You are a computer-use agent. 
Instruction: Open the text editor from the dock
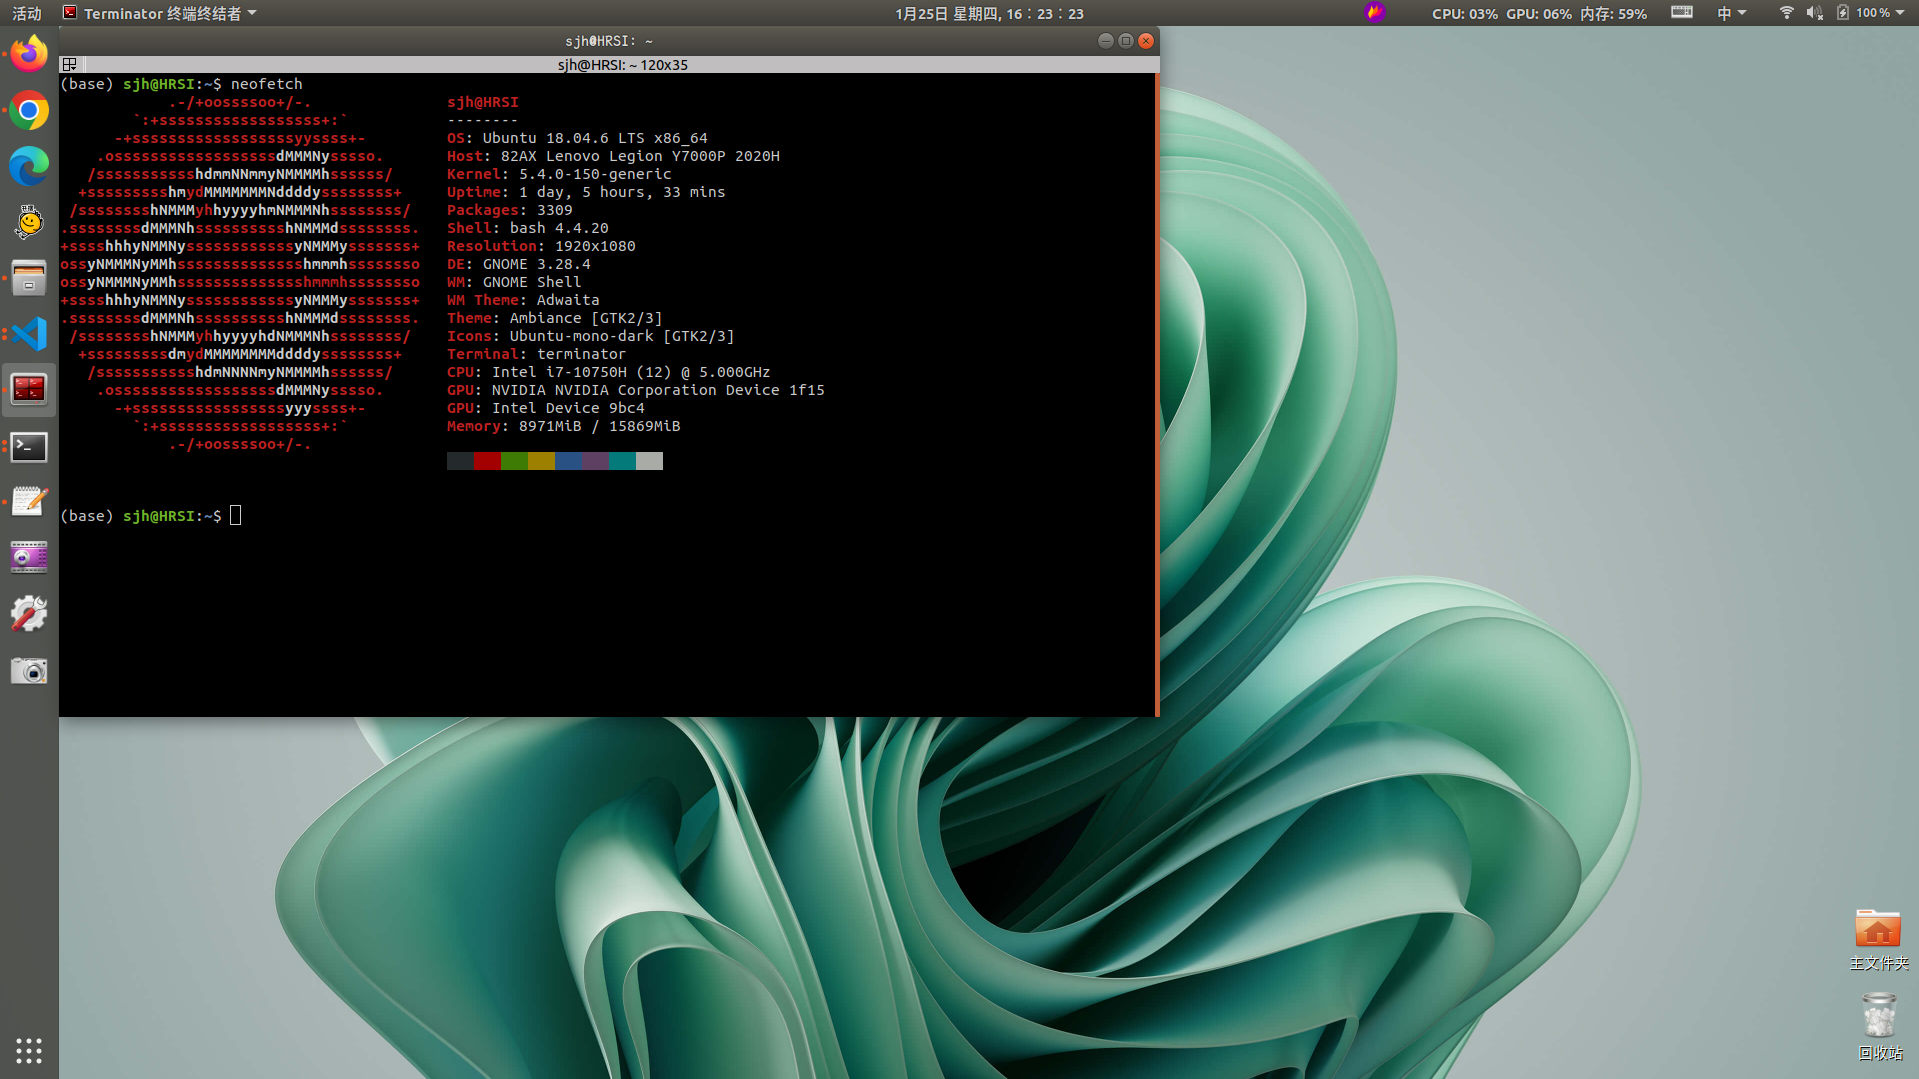pos(28,501)
